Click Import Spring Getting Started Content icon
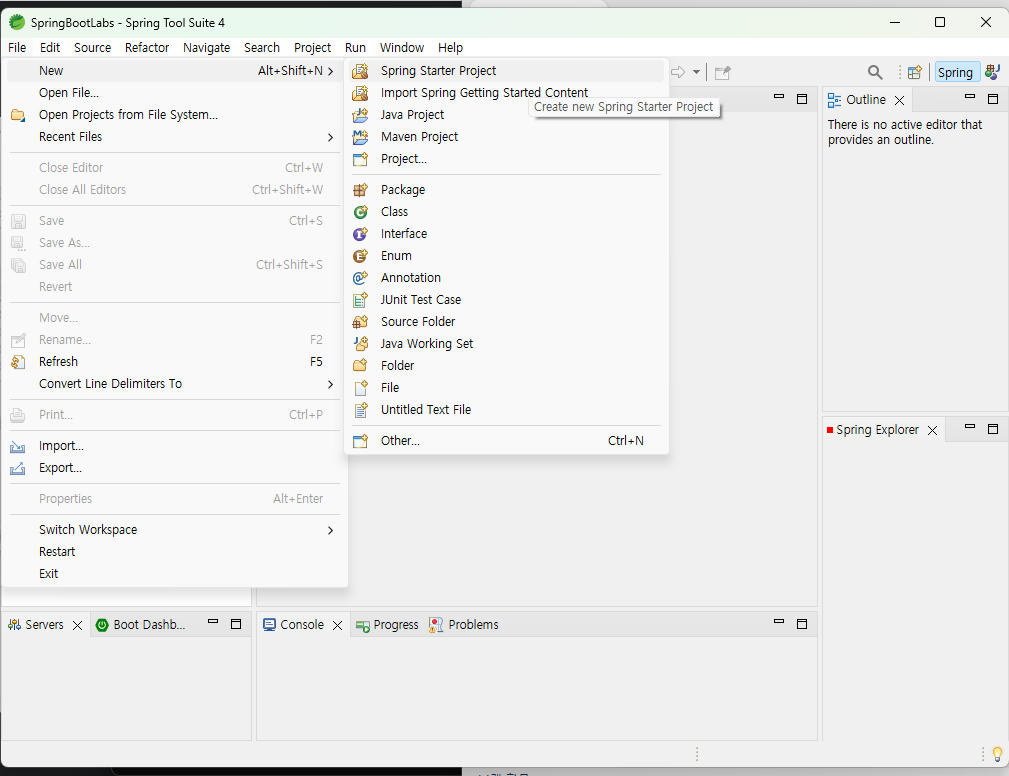The height and width of the screenshot is (776, 1009). coord(360,93)
